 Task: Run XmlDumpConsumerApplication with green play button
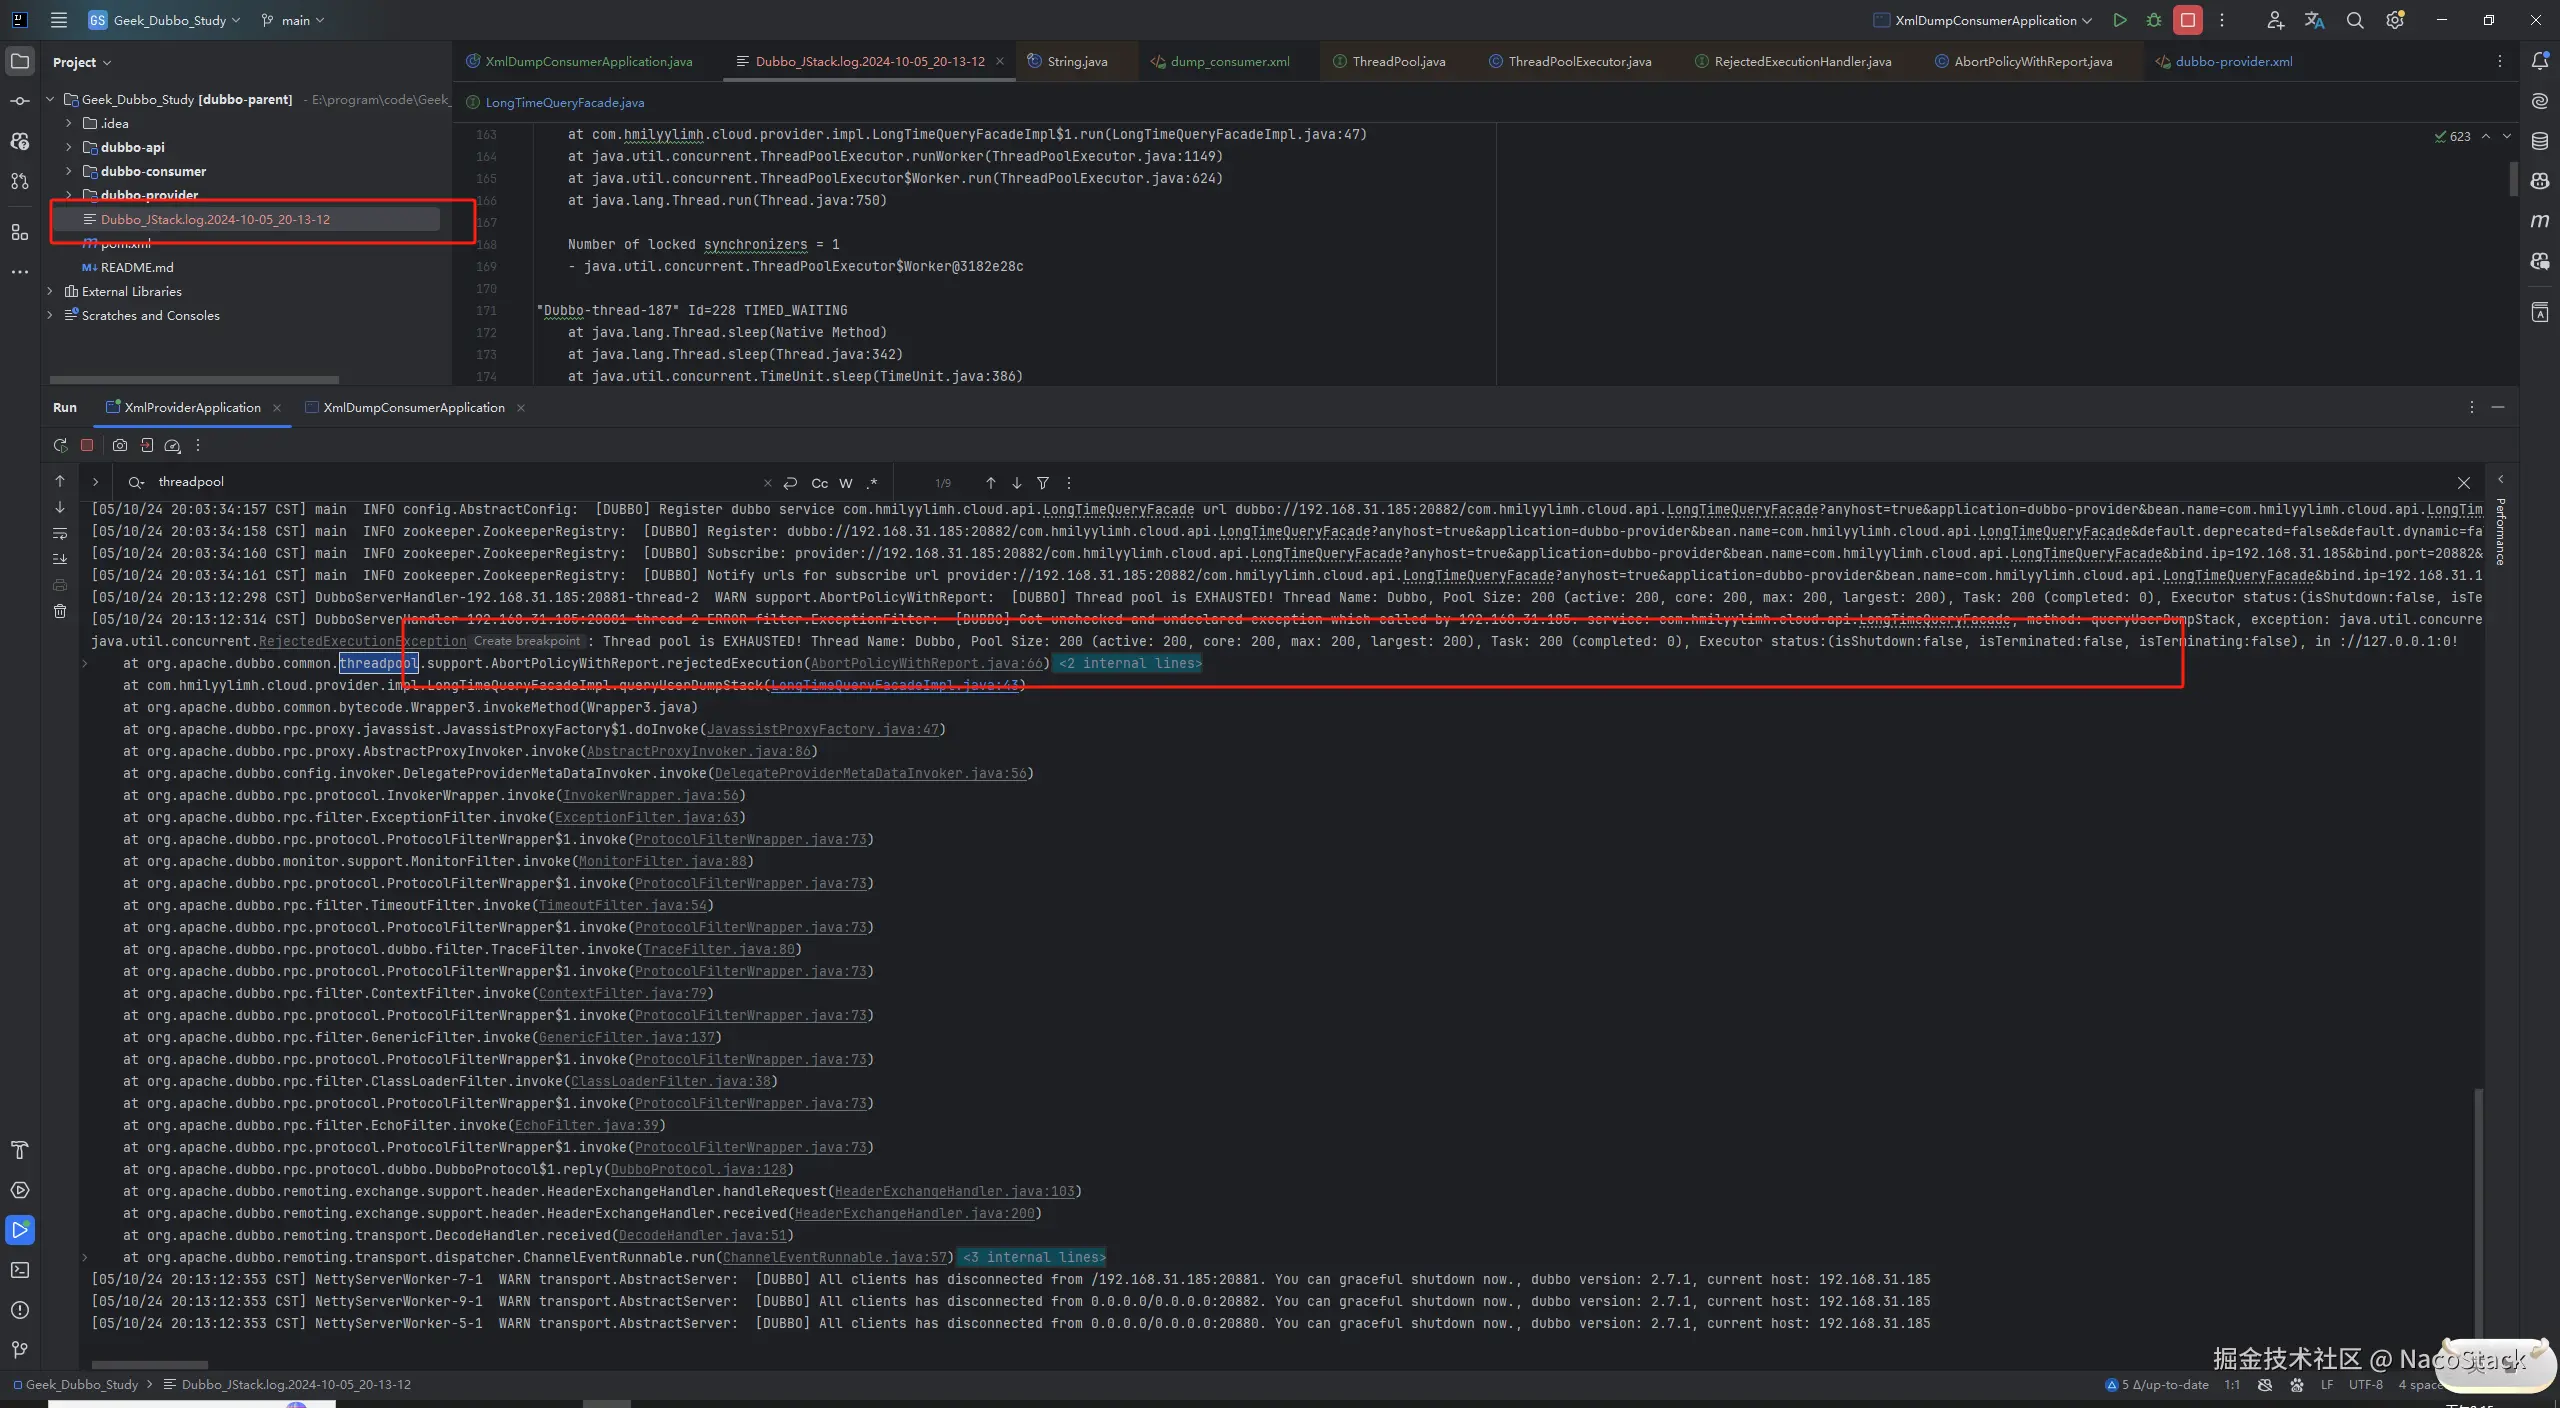2119,20
